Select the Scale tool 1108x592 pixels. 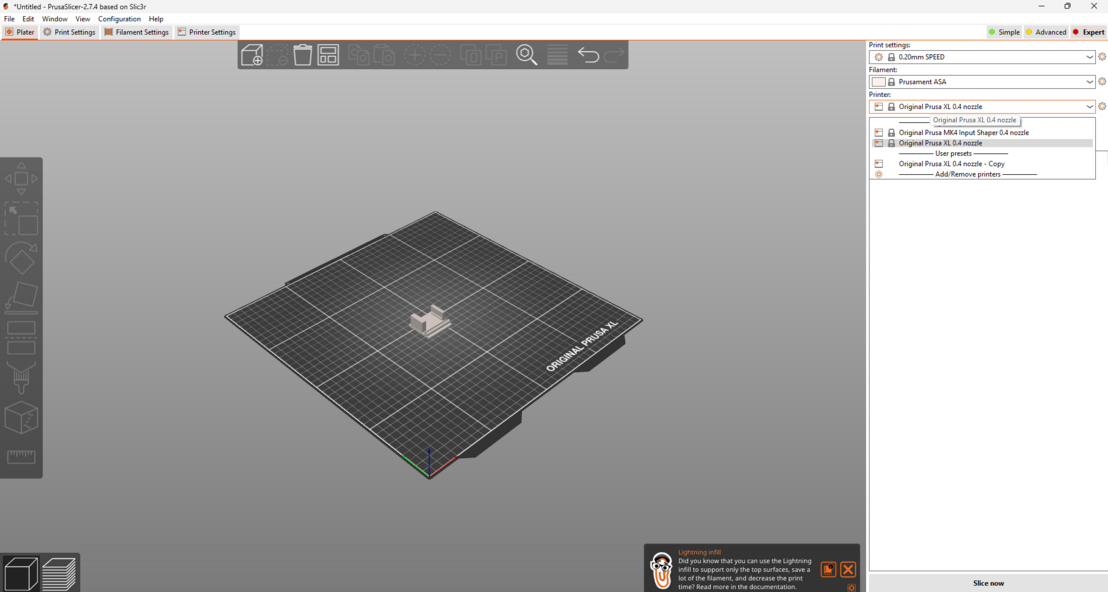point(22,218)
